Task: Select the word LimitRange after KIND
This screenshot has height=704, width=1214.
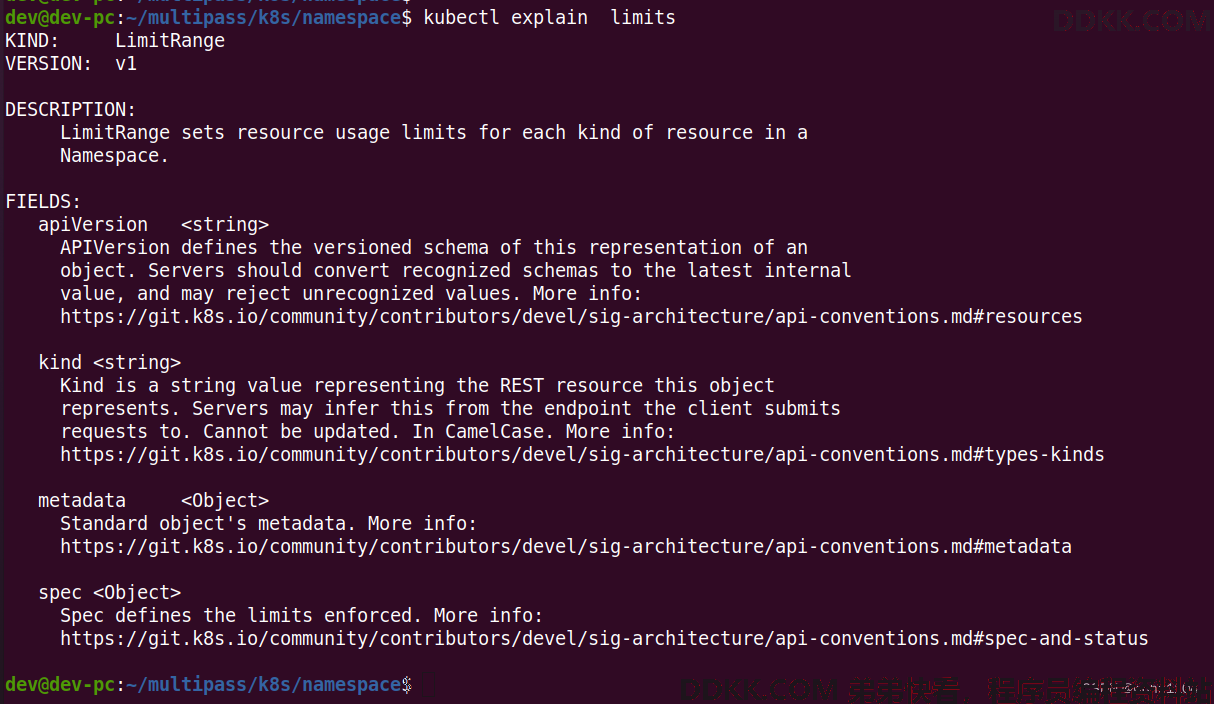Action: (x=170, y=41)
